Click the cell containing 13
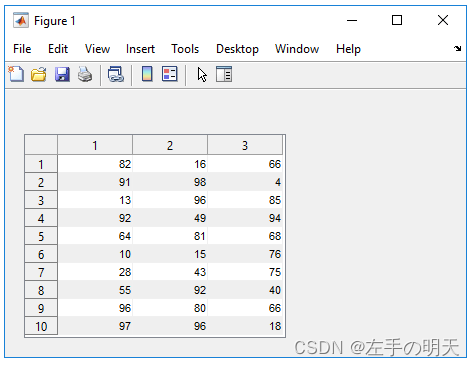This screenshot has width=475, height=366. tap(95, 200)
